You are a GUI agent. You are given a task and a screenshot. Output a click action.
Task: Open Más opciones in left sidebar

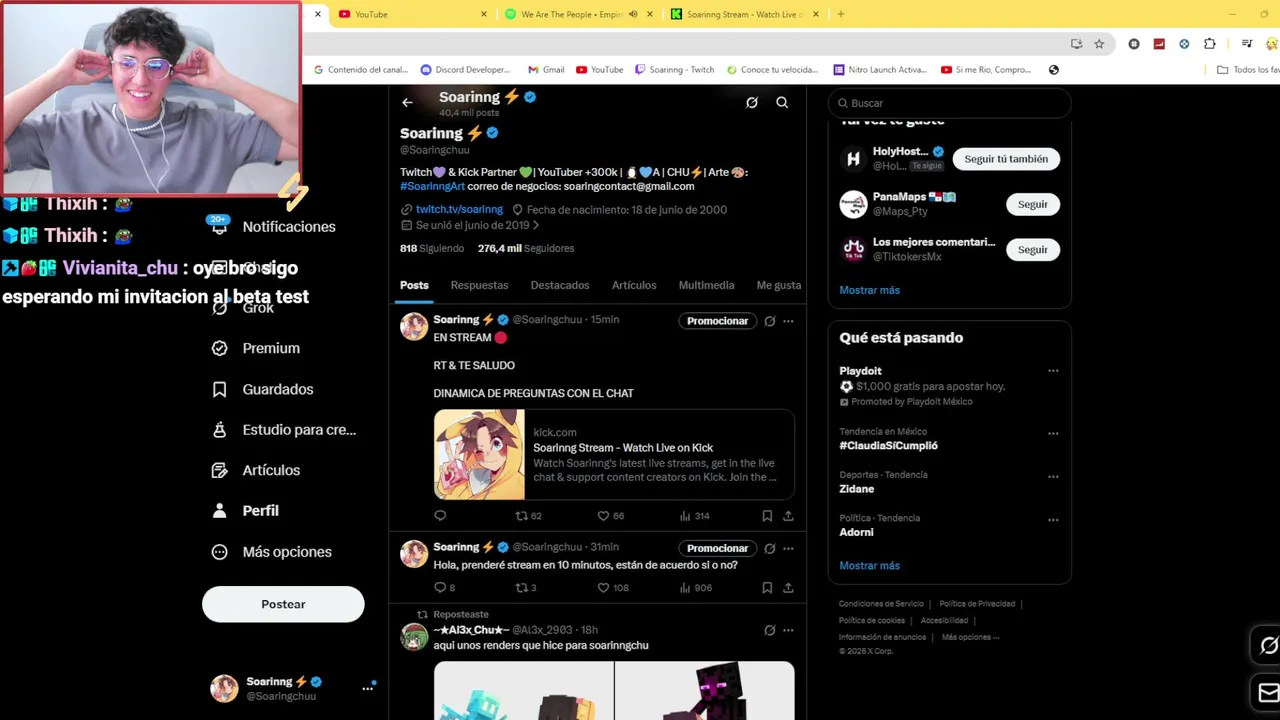point(272,552)
